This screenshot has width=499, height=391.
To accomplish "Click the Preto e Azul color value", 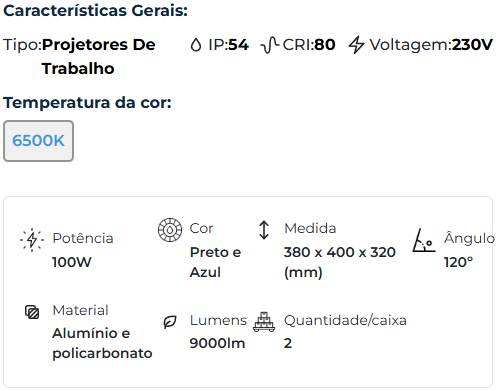I will click(x=215, y=262).
